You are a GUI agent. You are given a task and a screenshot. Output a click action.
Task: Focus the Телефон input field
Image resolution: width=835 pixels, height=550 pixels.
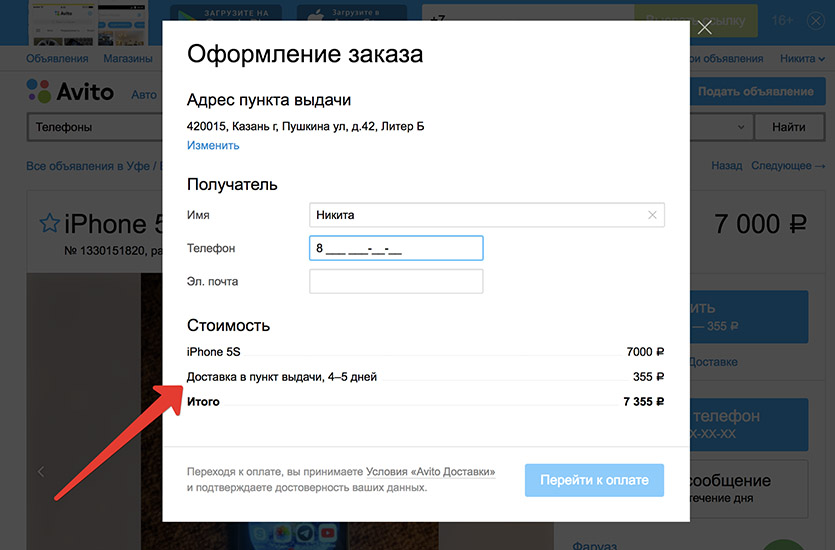coord(396,248)
